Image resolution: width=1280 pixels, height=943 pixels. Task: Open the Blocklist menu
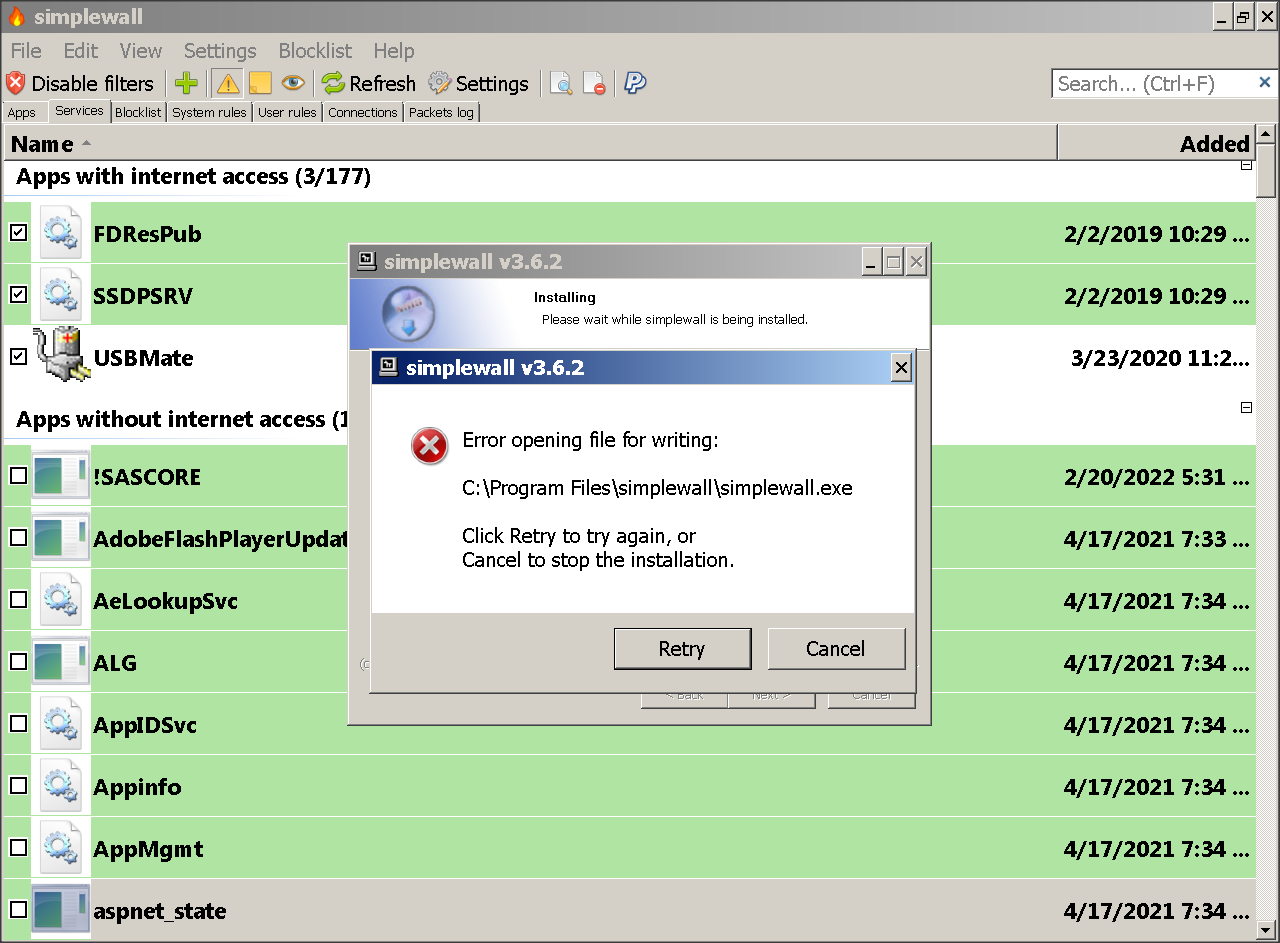315,51
